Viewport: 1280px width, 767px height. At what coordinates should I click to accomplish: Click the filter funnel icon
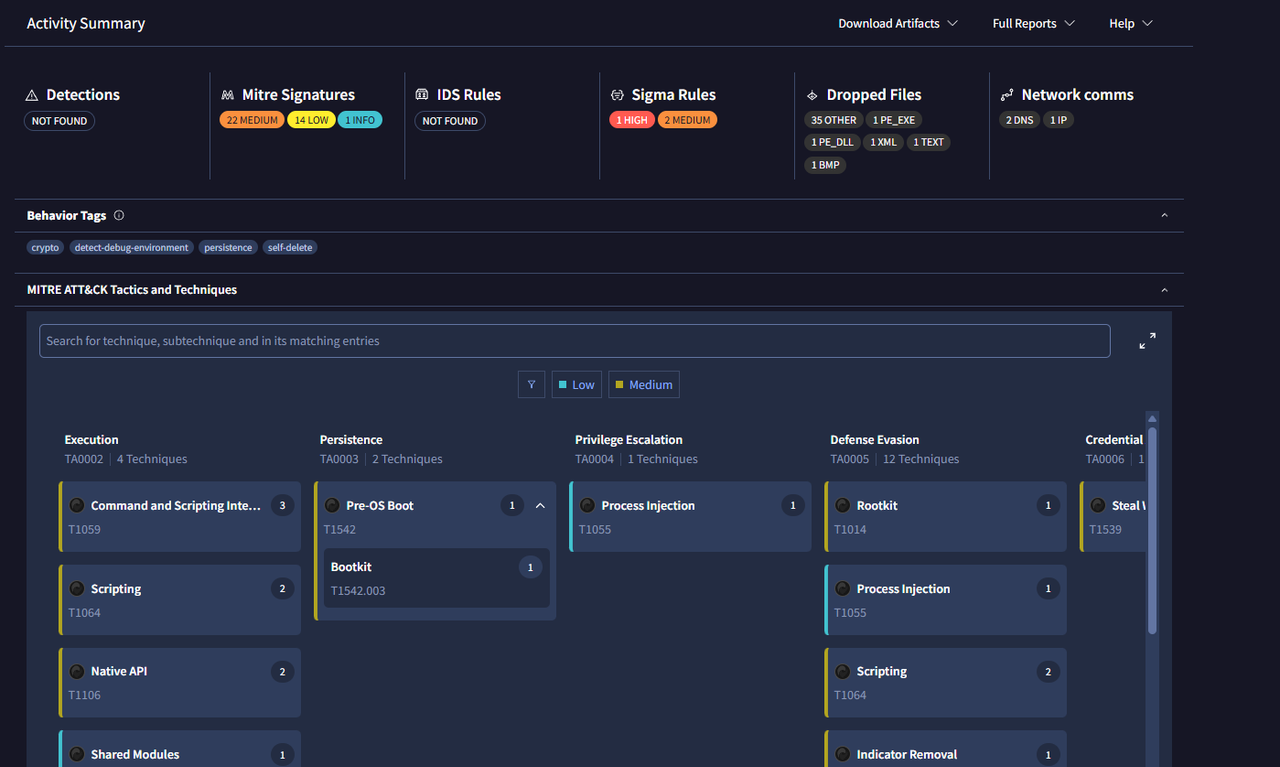click(531, 384)
